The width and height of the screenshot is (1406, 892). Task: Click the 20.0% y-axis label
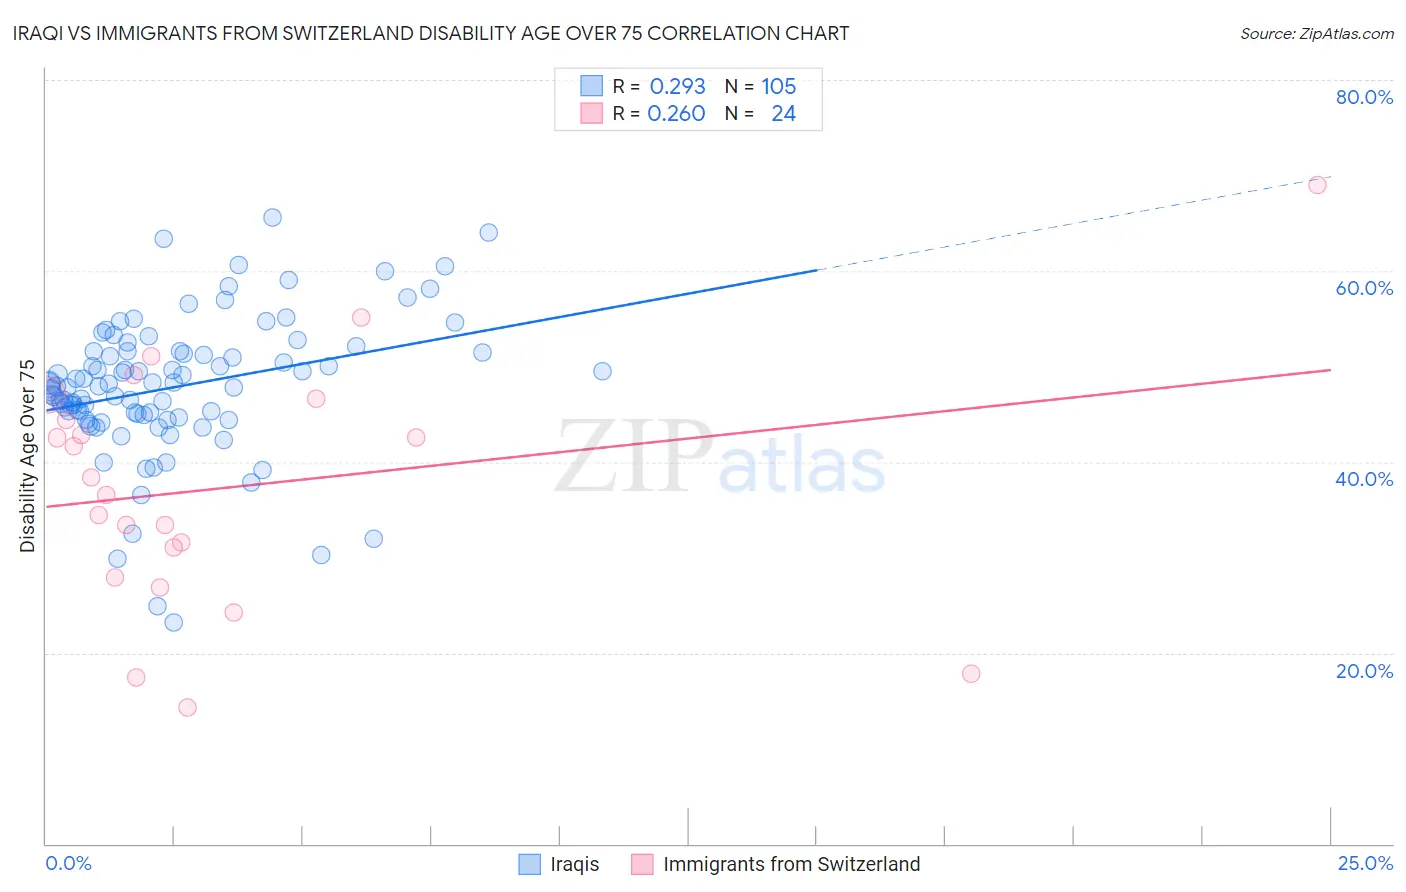point(1364,671)
